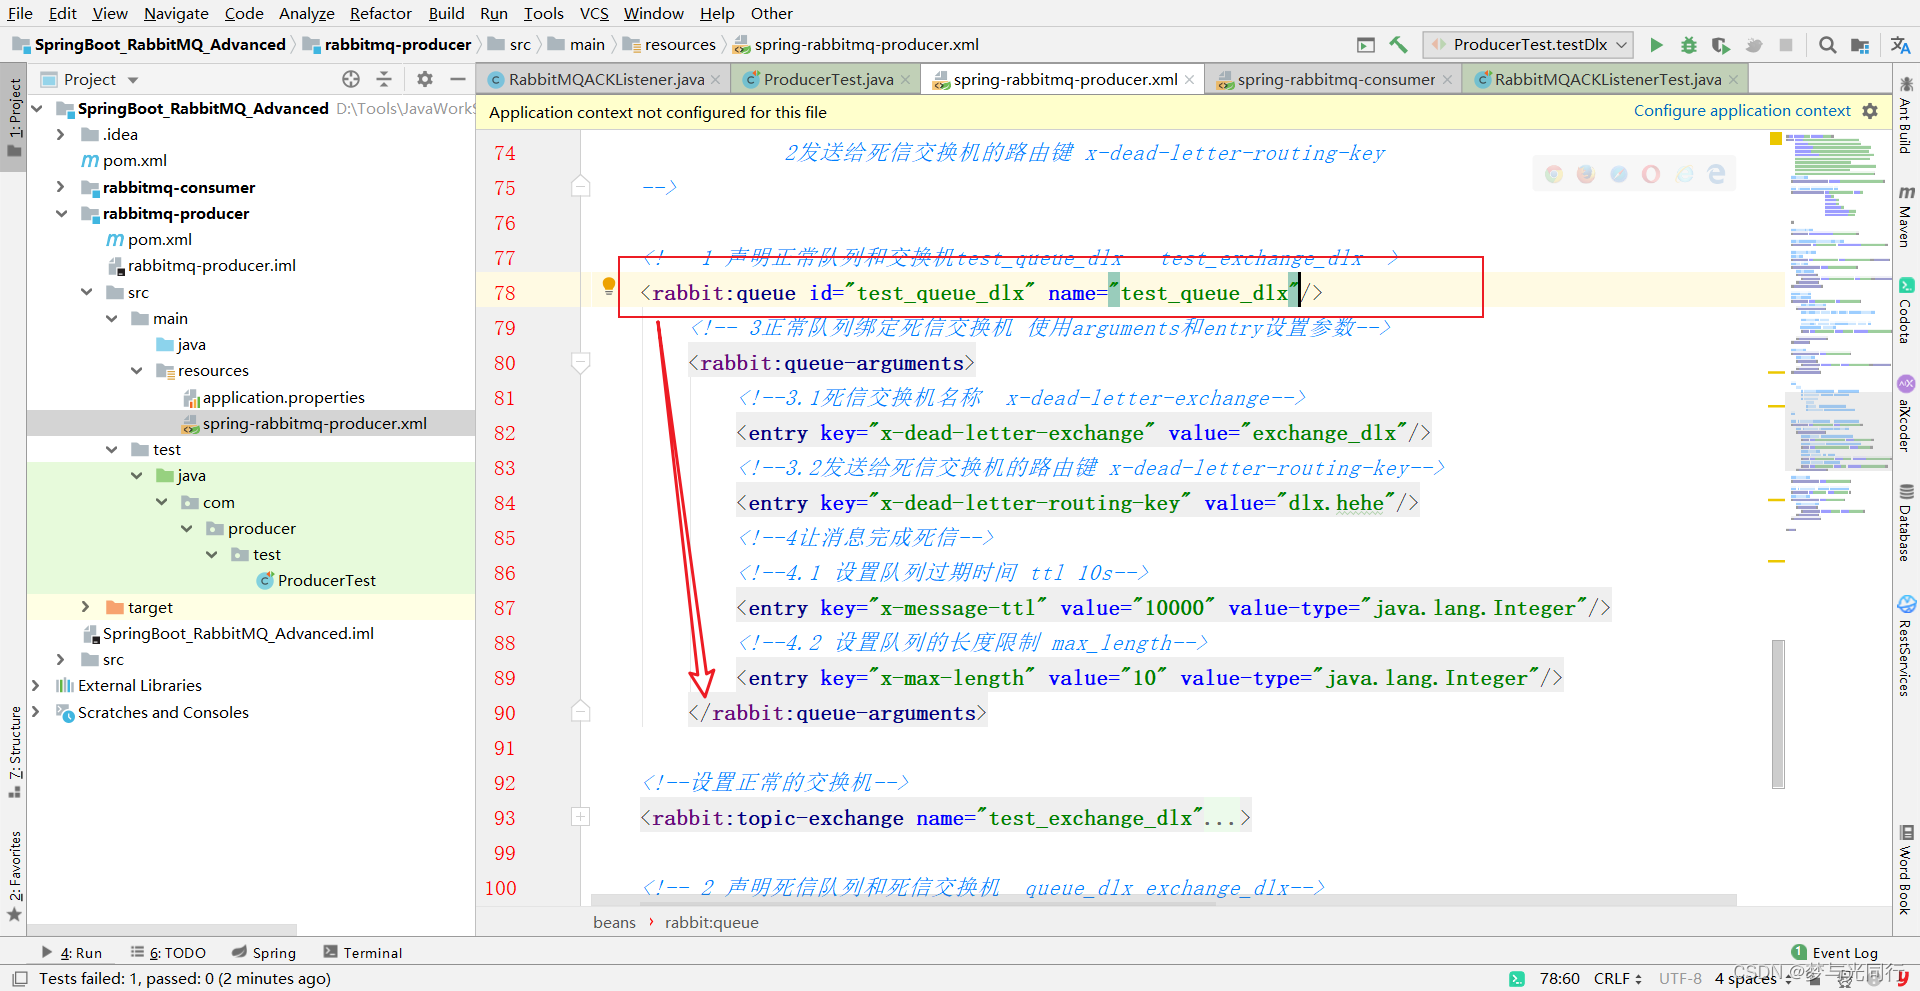Screen dimensions: 1920x991
Task: Expand External Libraries node
Action: 36,685
